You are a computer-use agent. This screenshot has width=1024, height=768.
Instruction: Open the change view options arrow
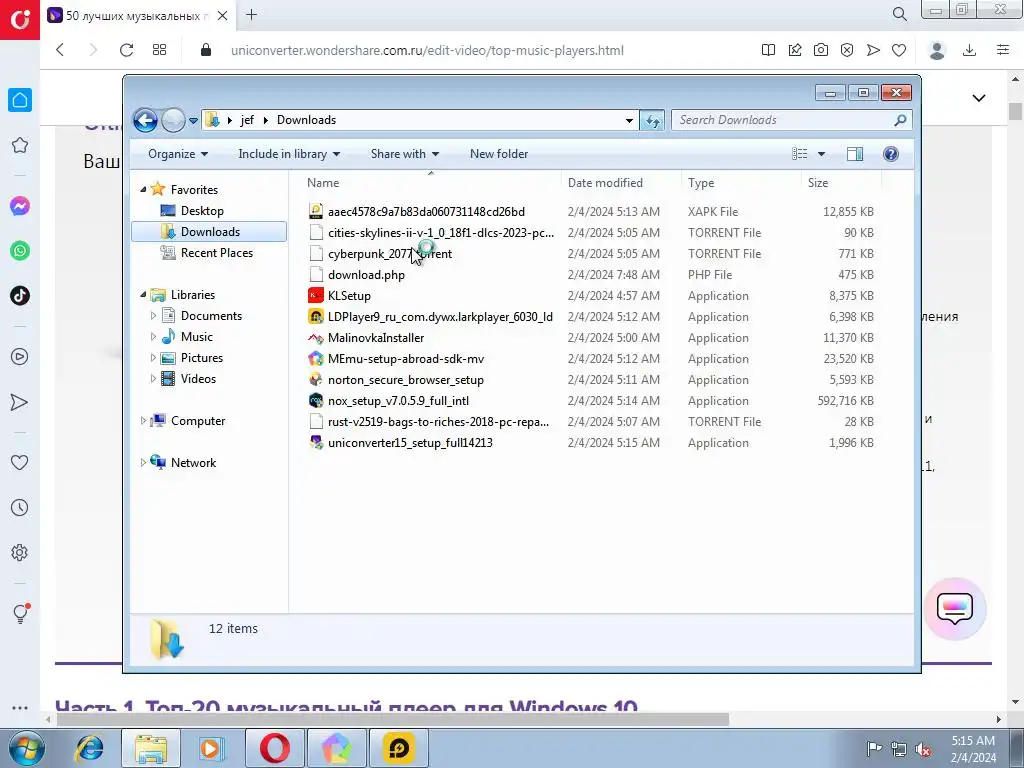point(822,154)
